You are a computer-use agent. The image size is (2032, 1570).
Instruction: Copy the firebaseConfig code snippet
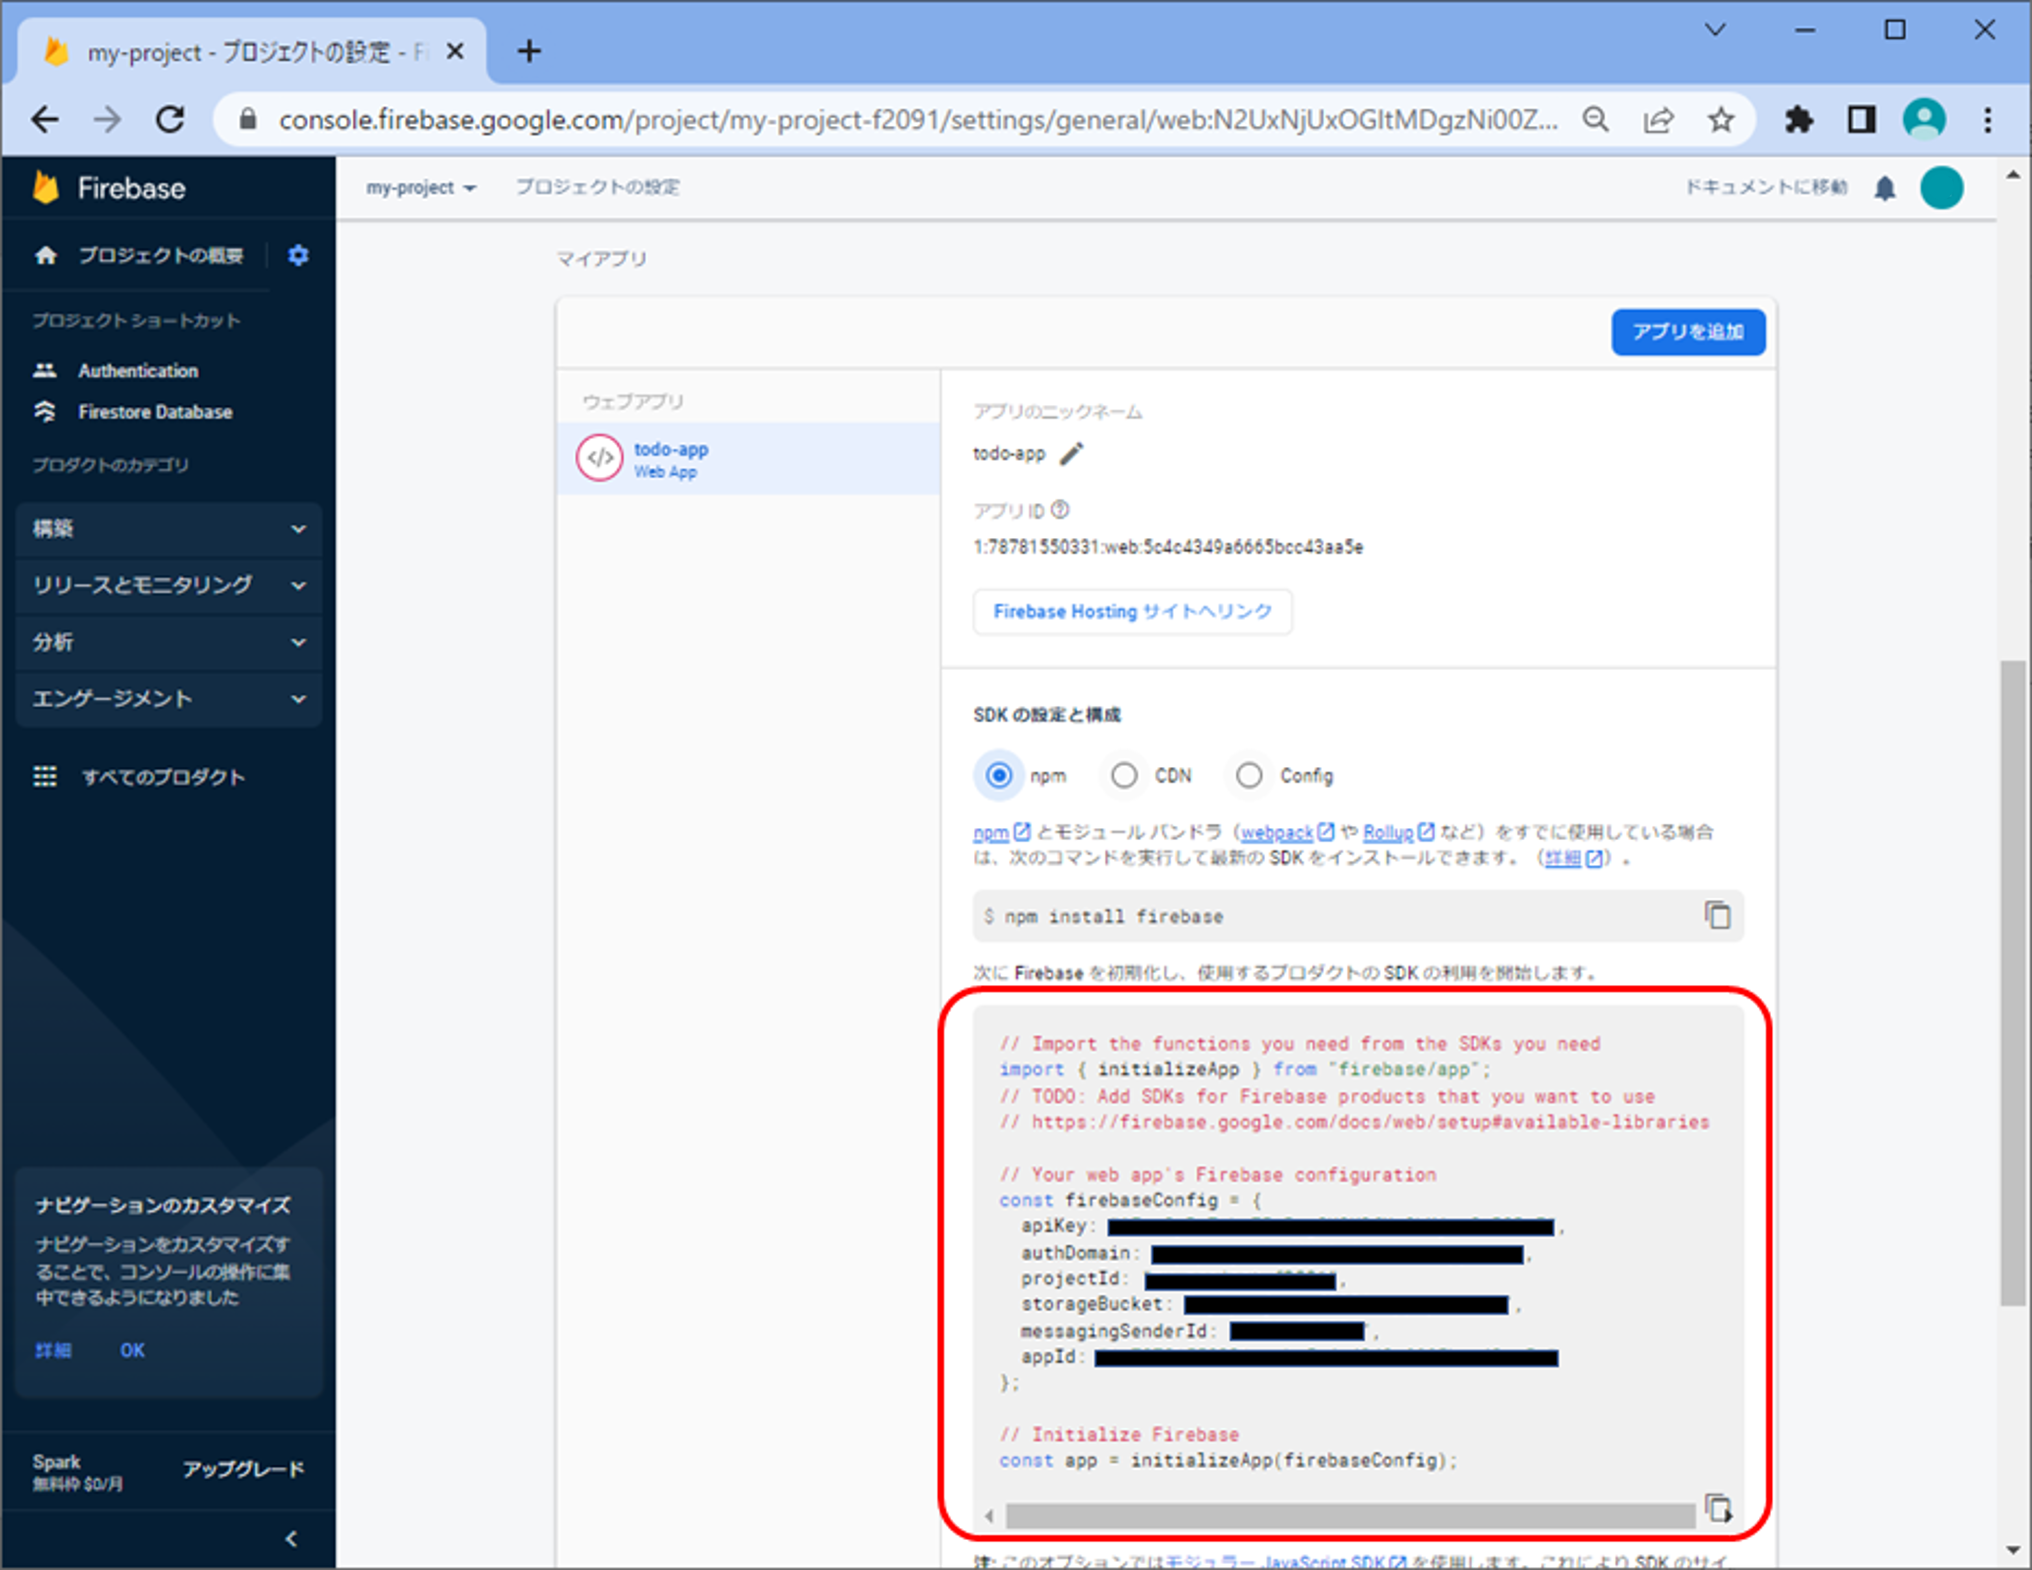[x=1718, y=1508]
